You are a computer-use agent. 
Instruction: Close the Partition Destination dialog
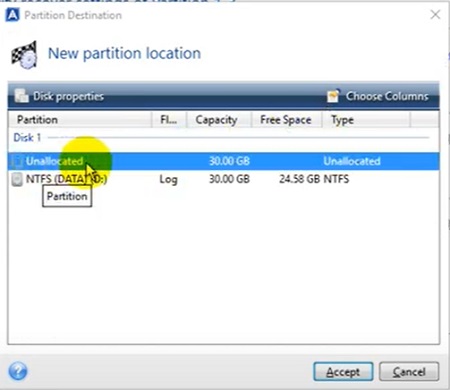pos(435,15)
